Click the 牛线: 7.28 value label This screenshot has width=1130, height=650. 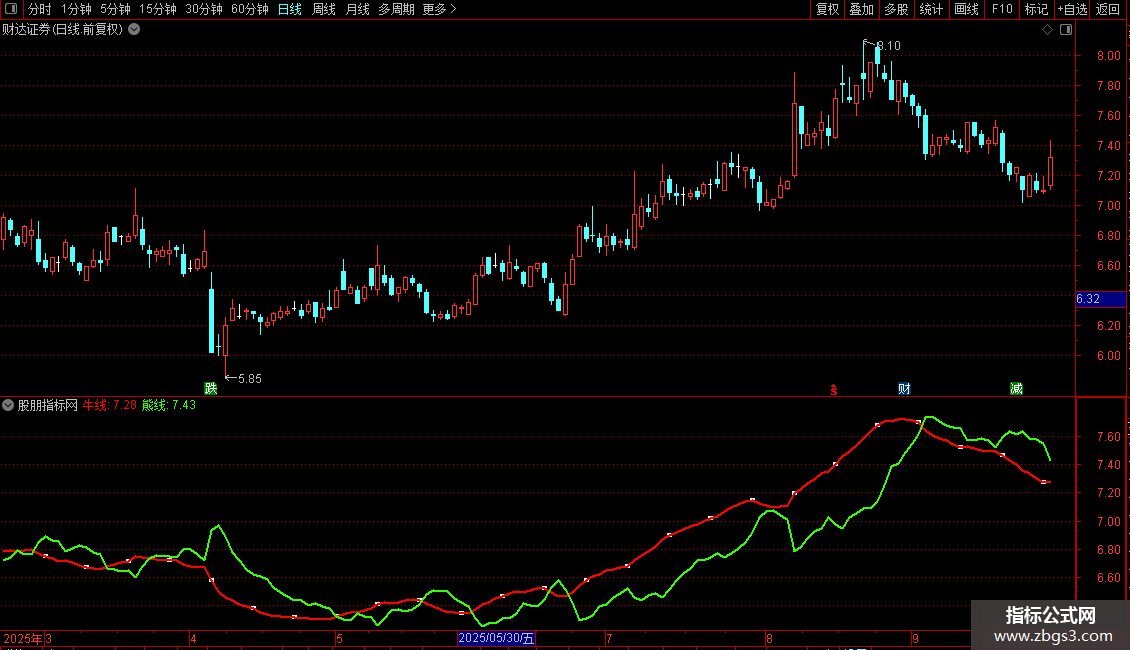(x=110, y=405)
